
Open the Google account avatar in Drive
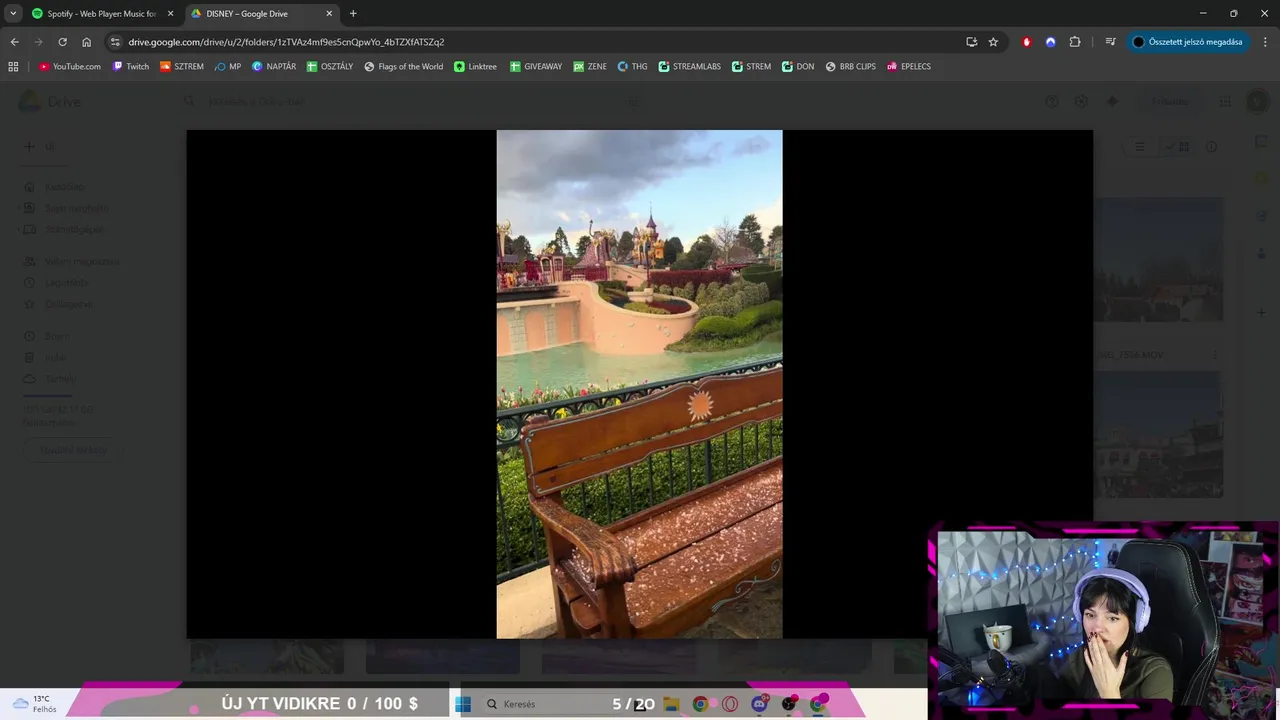[x=1257, y=102]
